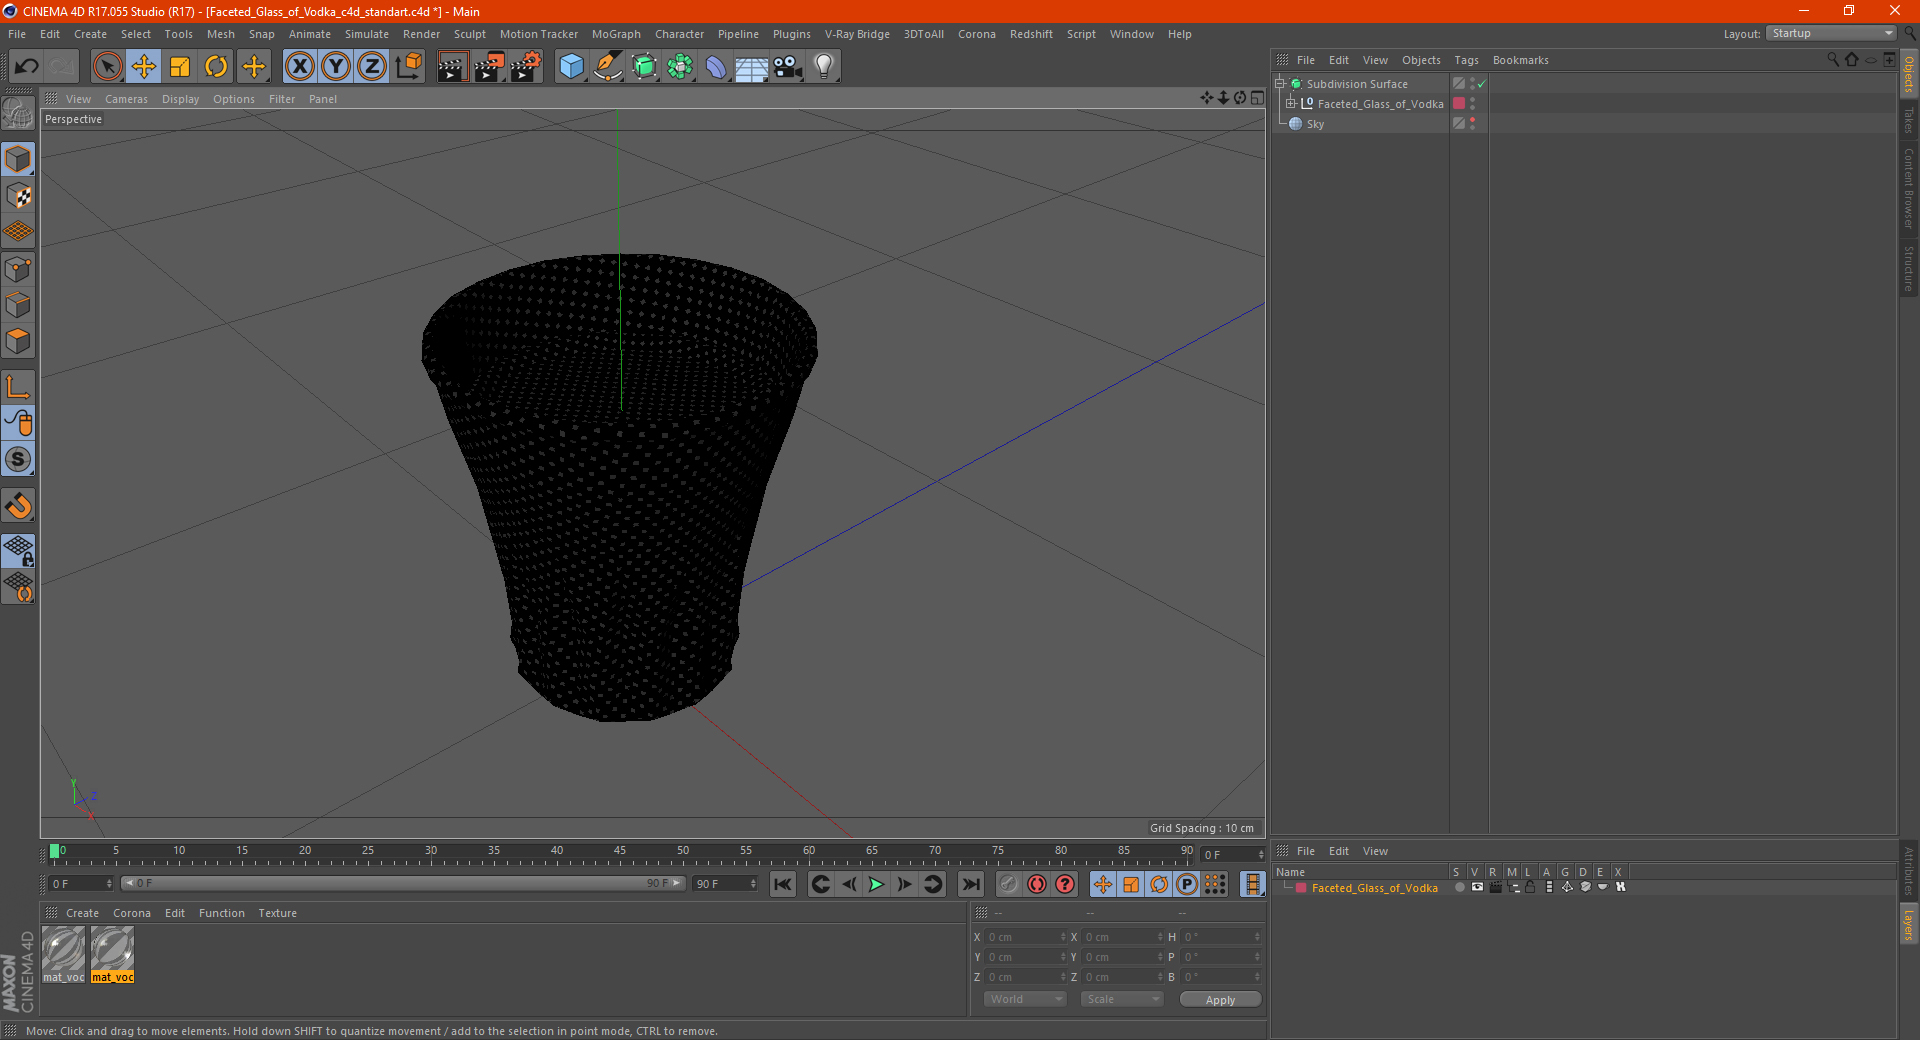
Task: Open the deformer objects palette
Action: (716, 67)
